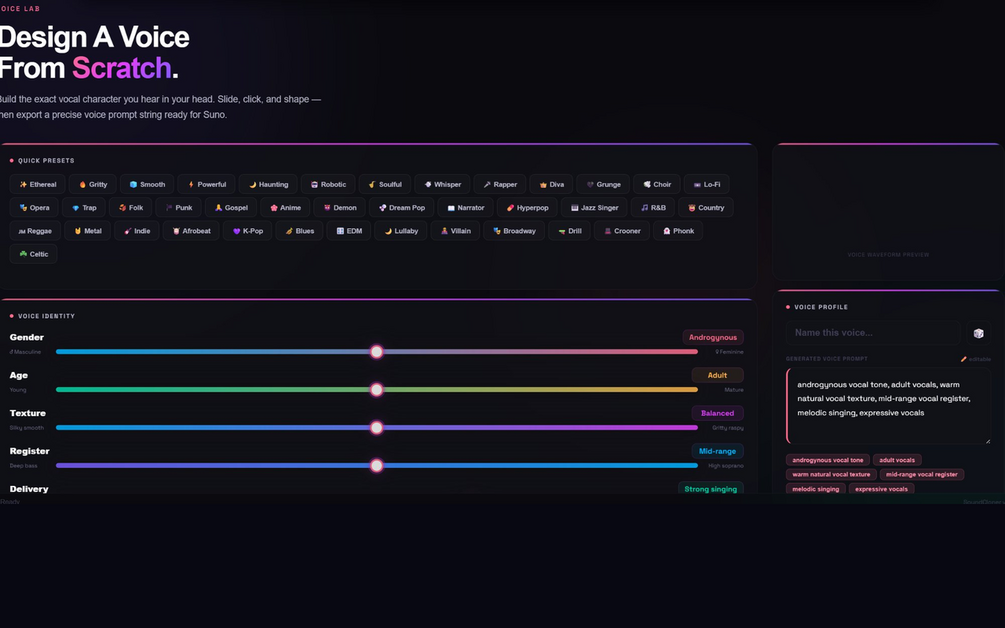The height and width of the screenshot is (628, 1005).
Task: Click inside the generated voice prompt textarea
Action: (888, 406)
